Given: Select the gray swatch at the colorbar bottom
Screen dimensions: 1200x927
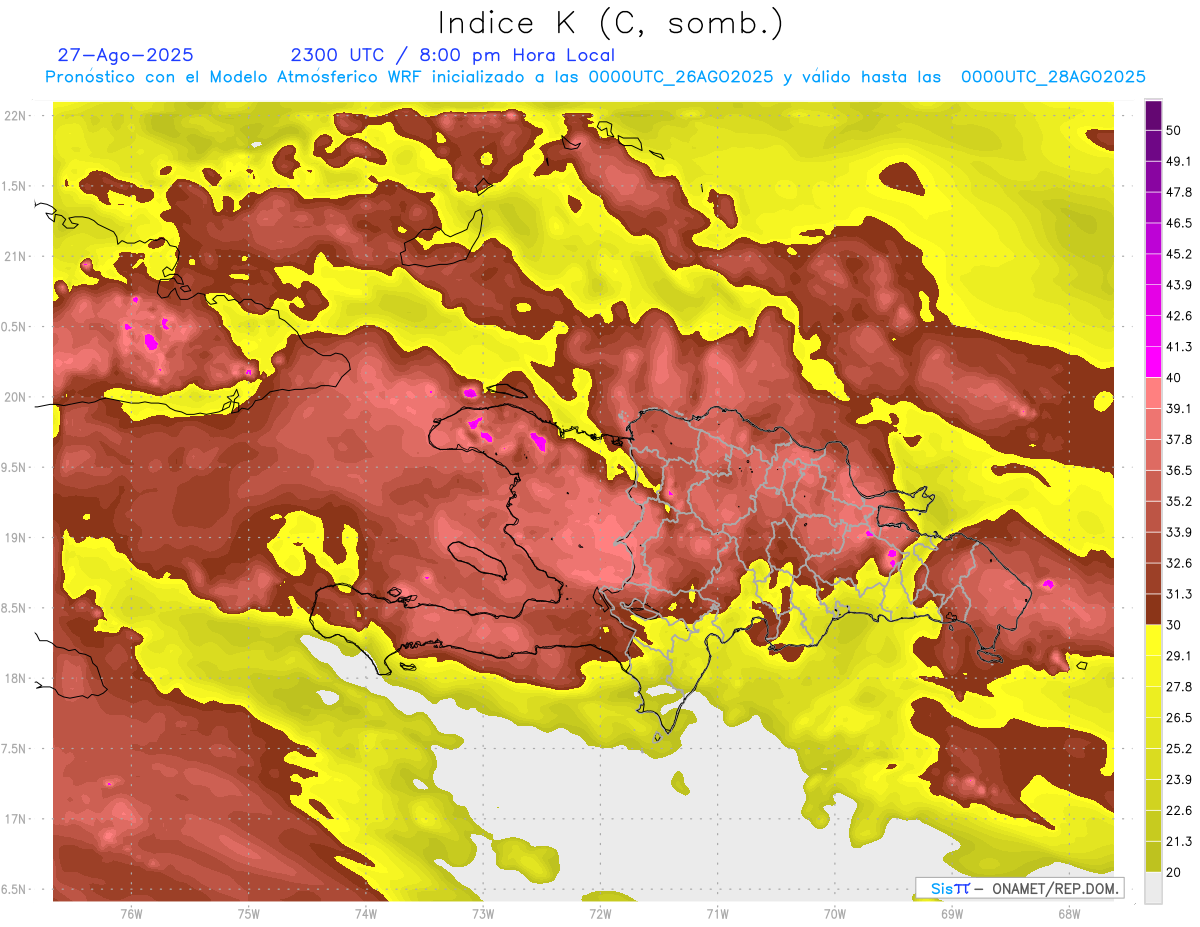Looking at the screenshot, I should pyautogui.click(x=1153, y=888).
